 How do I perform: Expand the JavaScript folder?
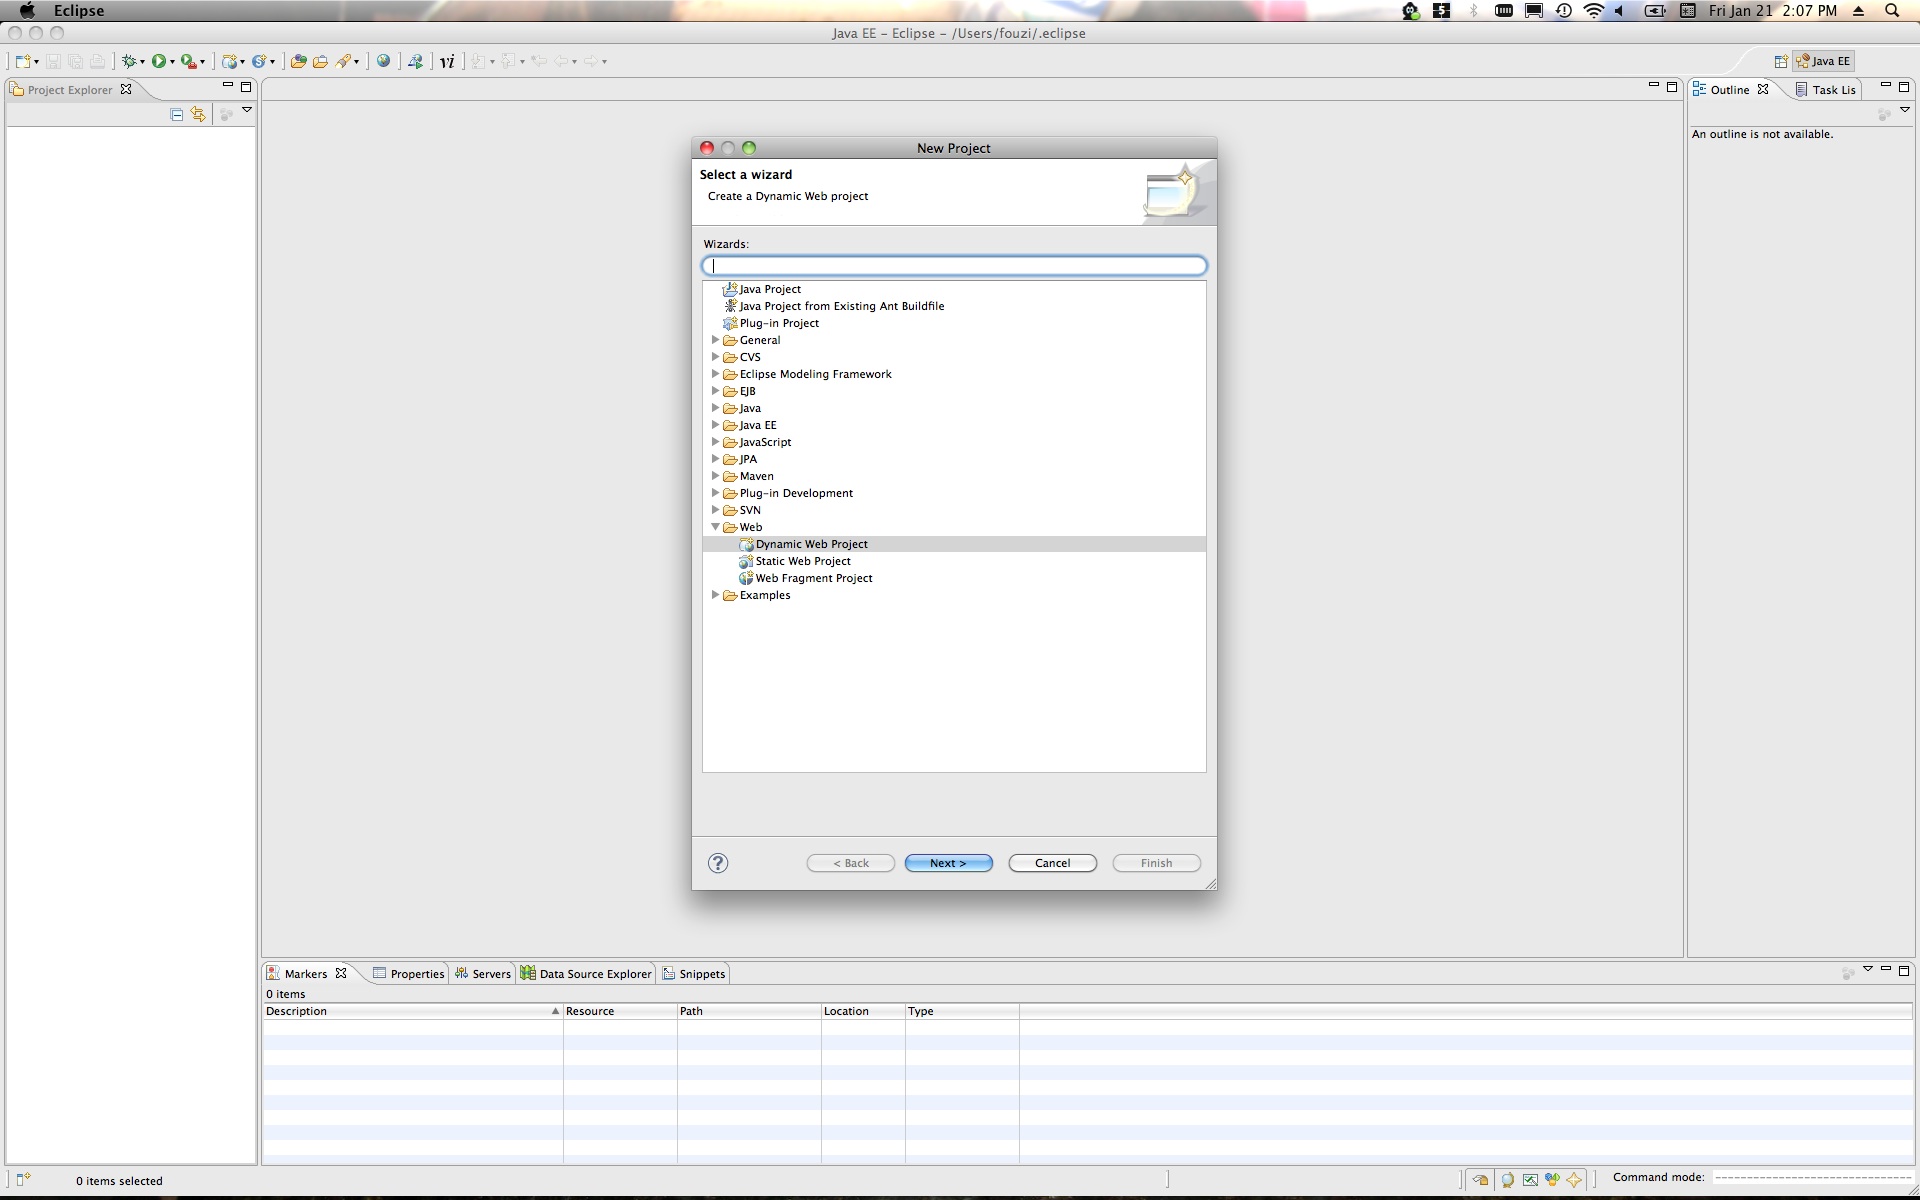point(715,442)
